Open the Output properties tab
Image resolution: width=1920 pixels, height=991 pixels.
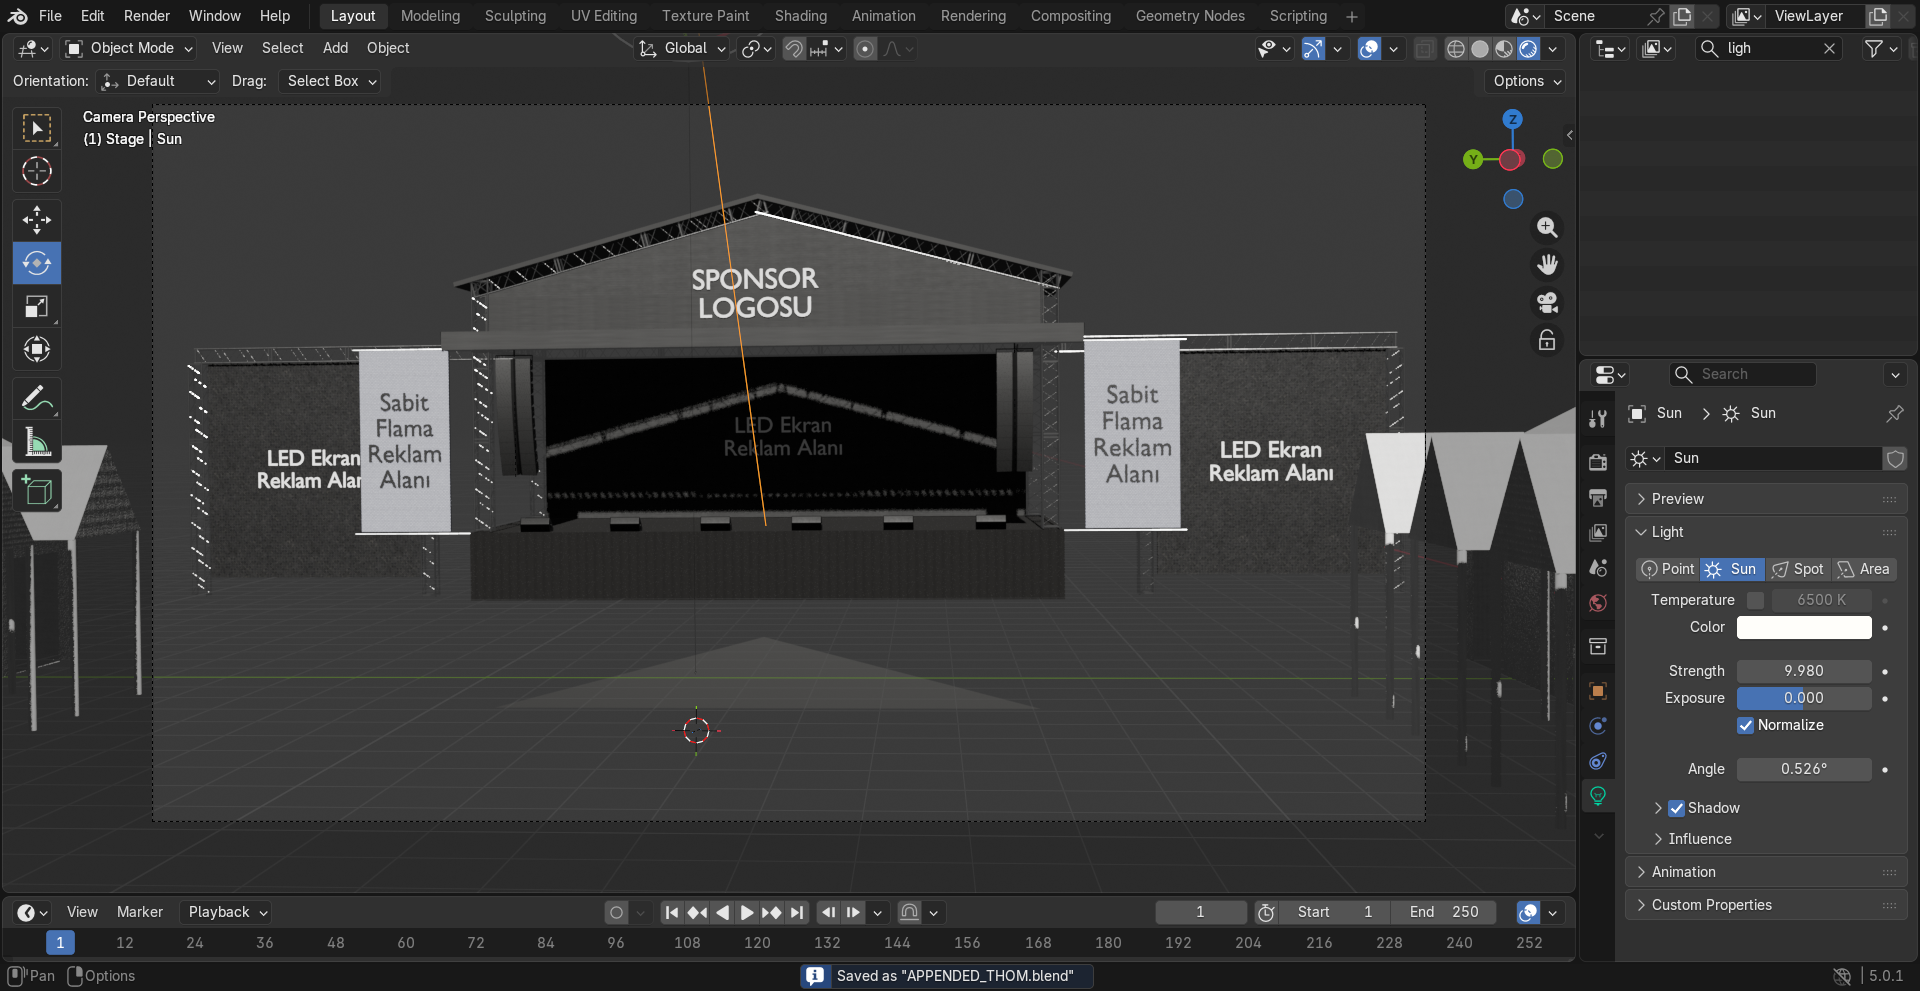(1598, 497)
